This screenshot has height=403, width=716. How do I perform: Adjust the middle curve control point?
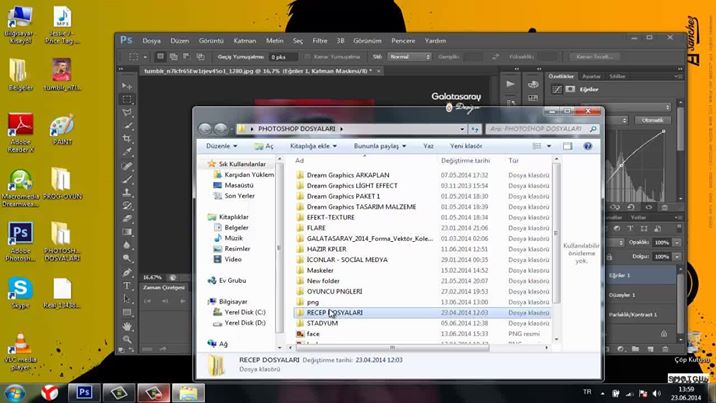click(x=621, y=165)
